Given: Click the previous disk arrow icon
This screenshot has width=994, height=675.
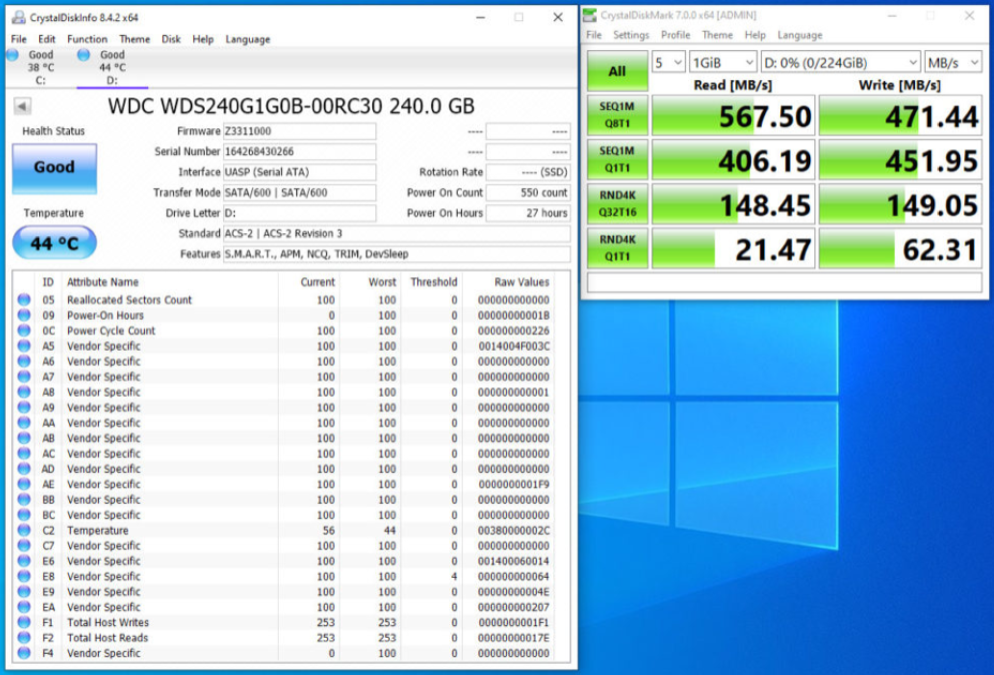Looking at the screenshot, I should coord(22,107).
